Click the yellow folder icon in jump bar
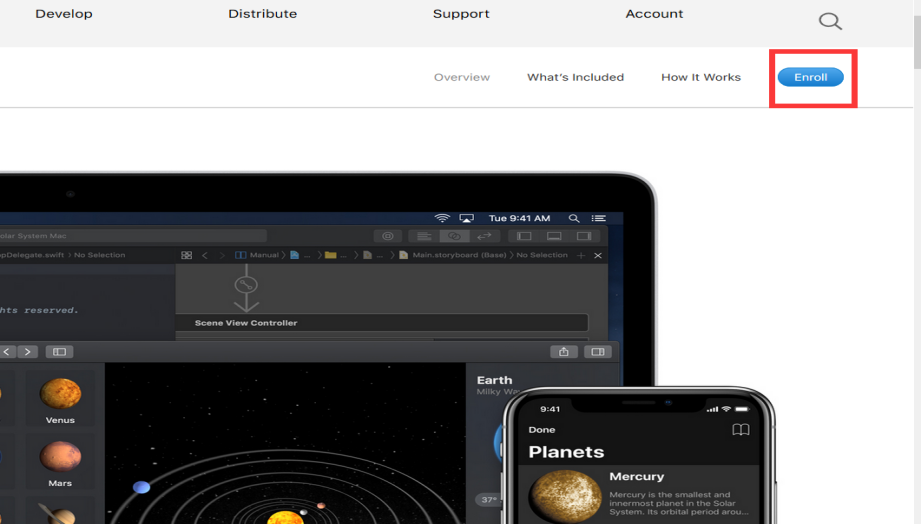The image size is (921, 525). pos(331,255)
